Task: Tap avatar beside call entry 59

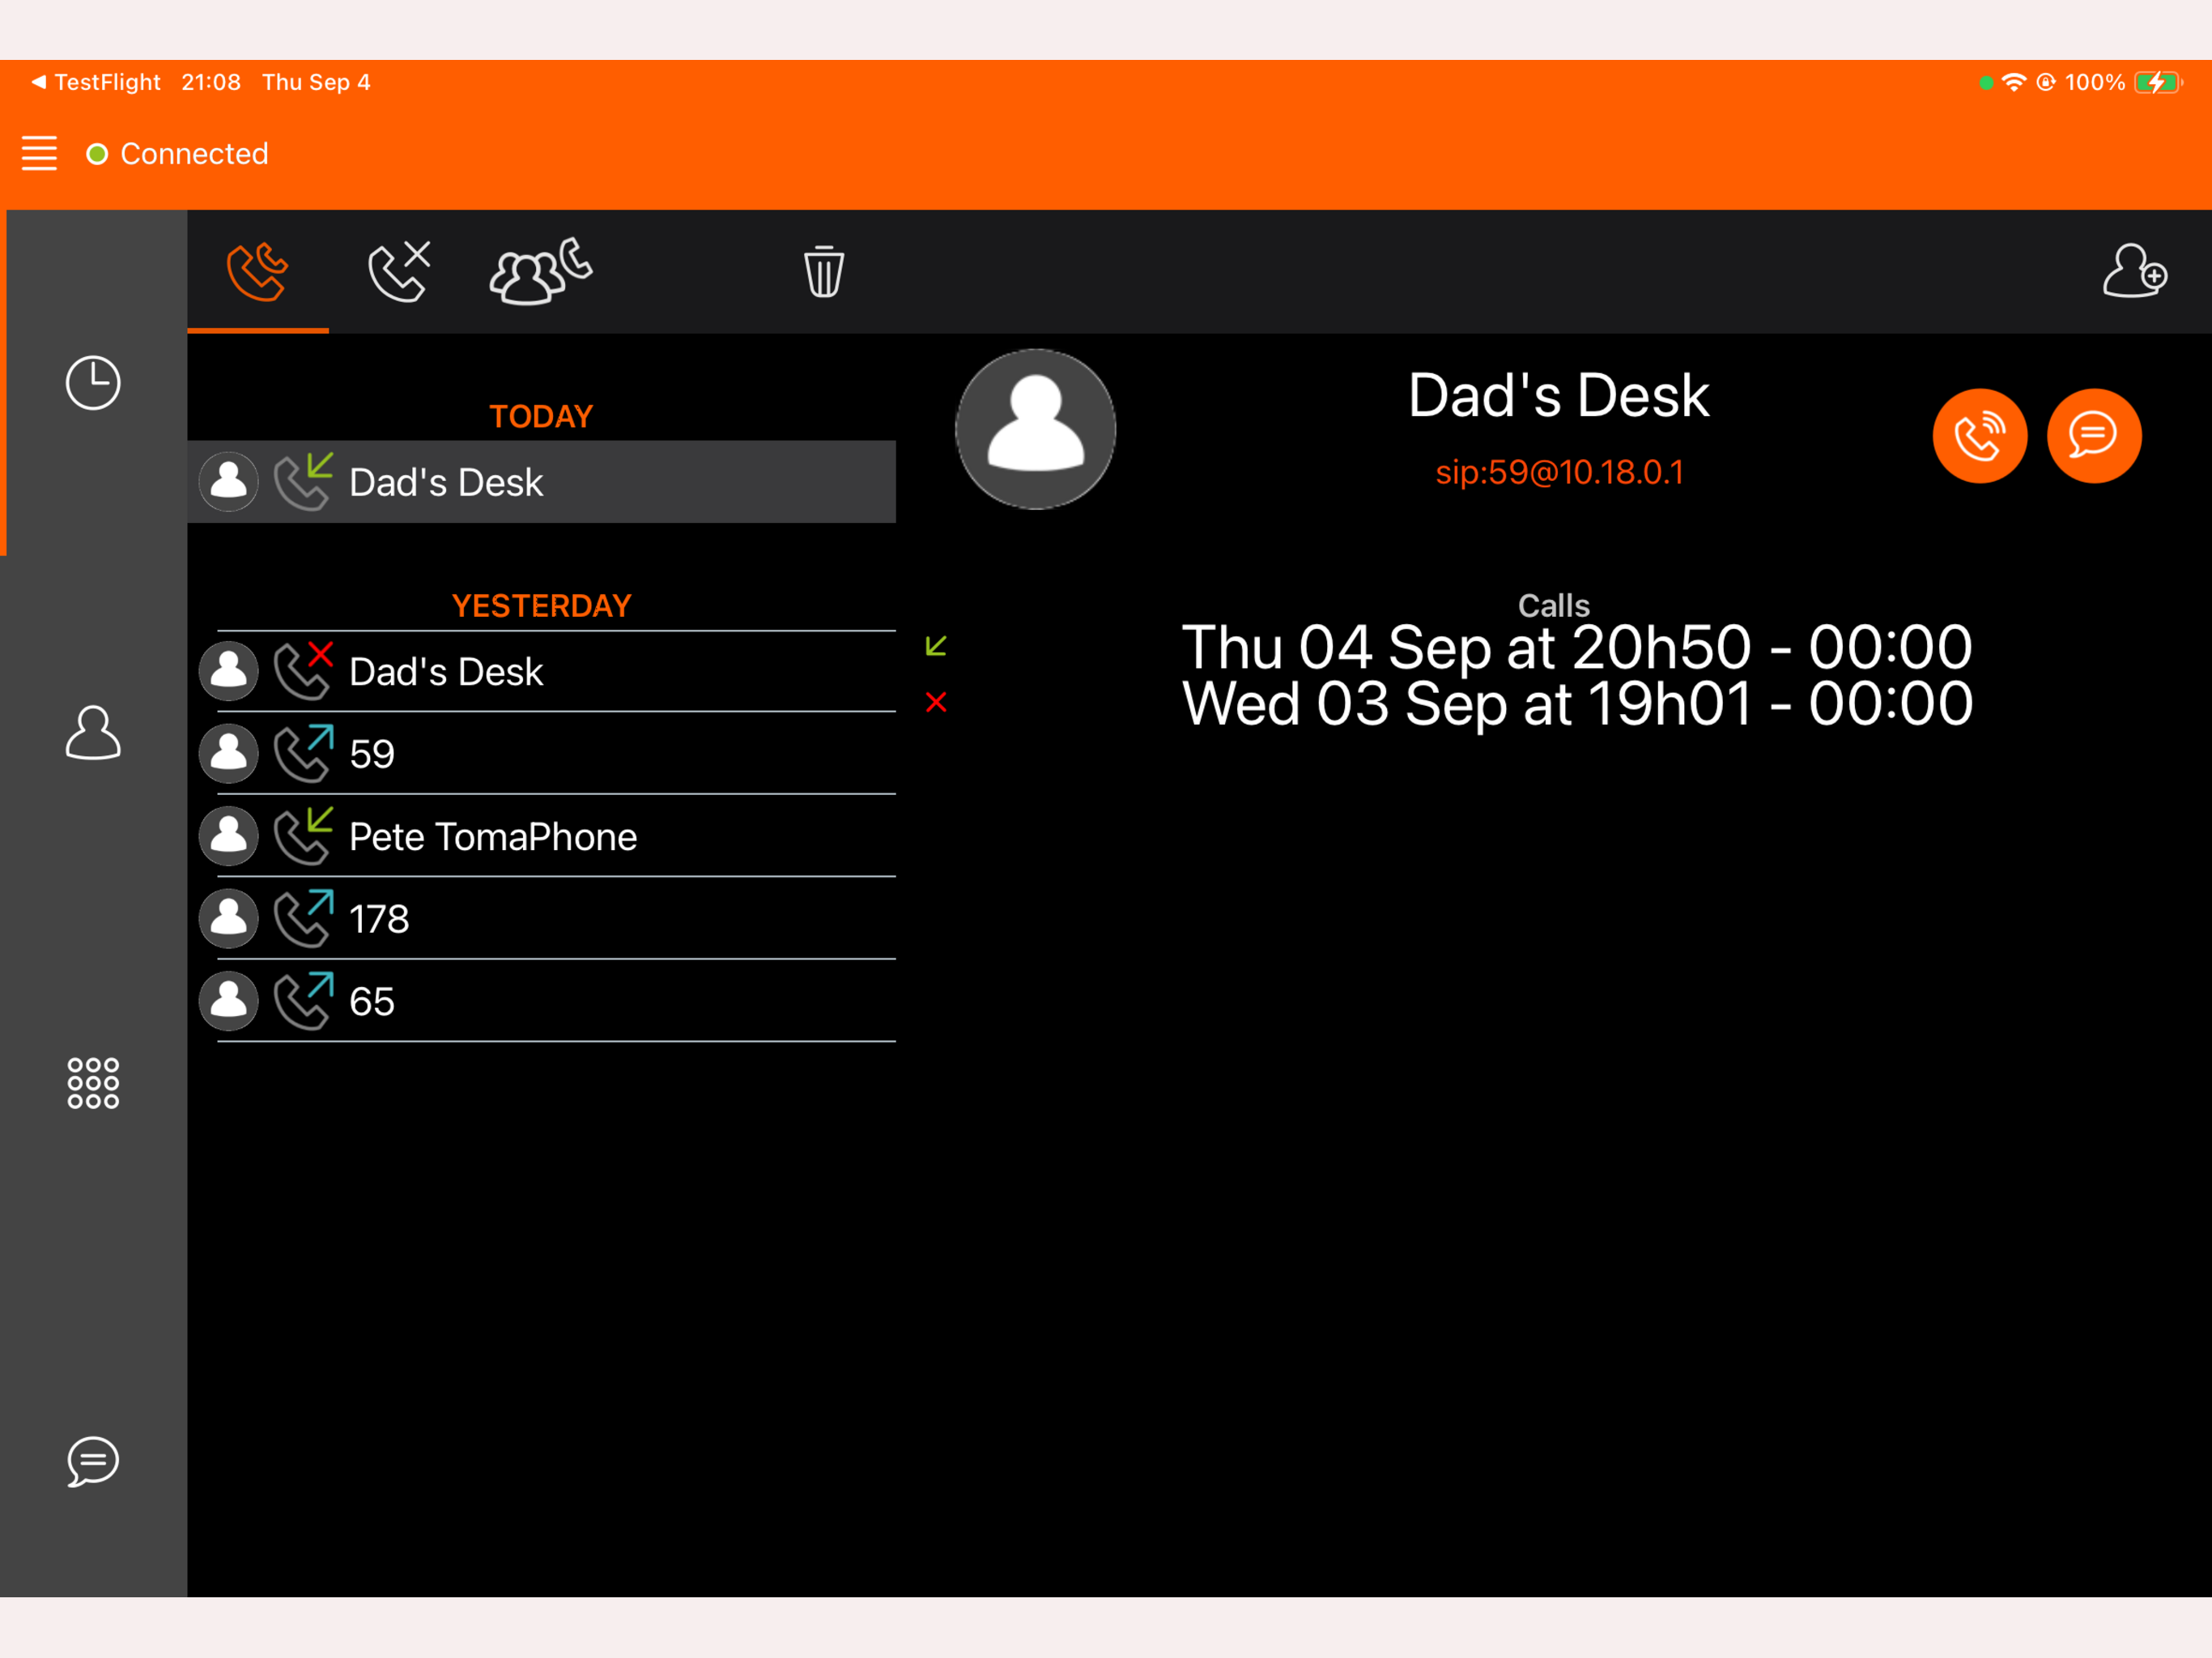Action: coord(229,754)
